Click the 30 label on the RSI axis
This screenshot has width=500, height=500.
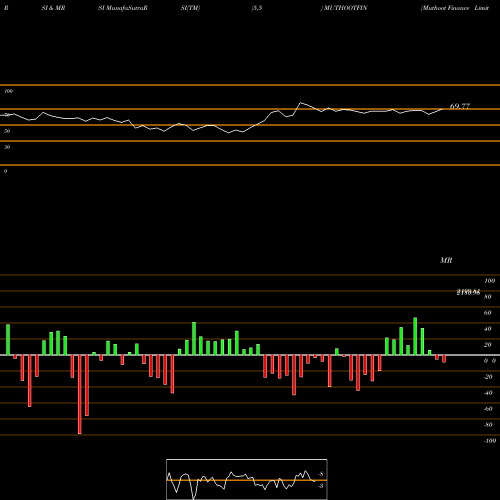tap(7, 147)
